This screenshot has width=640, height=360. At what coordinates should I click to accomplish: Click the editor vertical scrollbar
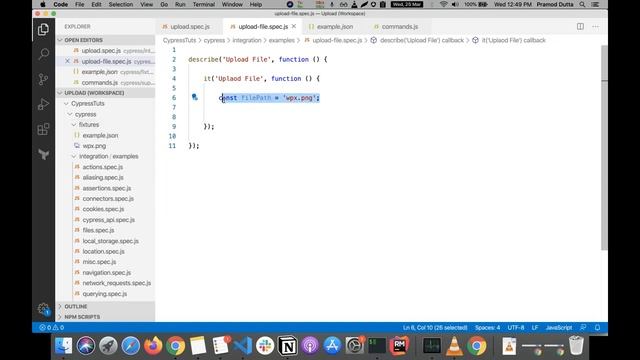(604, 147)
